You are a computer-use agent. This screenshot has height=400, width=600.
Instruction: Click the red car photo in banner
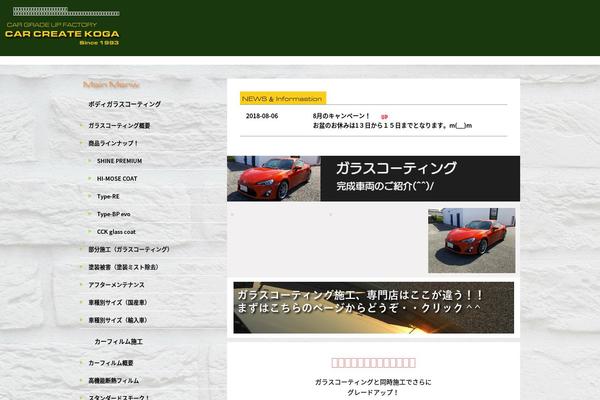[274, 178]
